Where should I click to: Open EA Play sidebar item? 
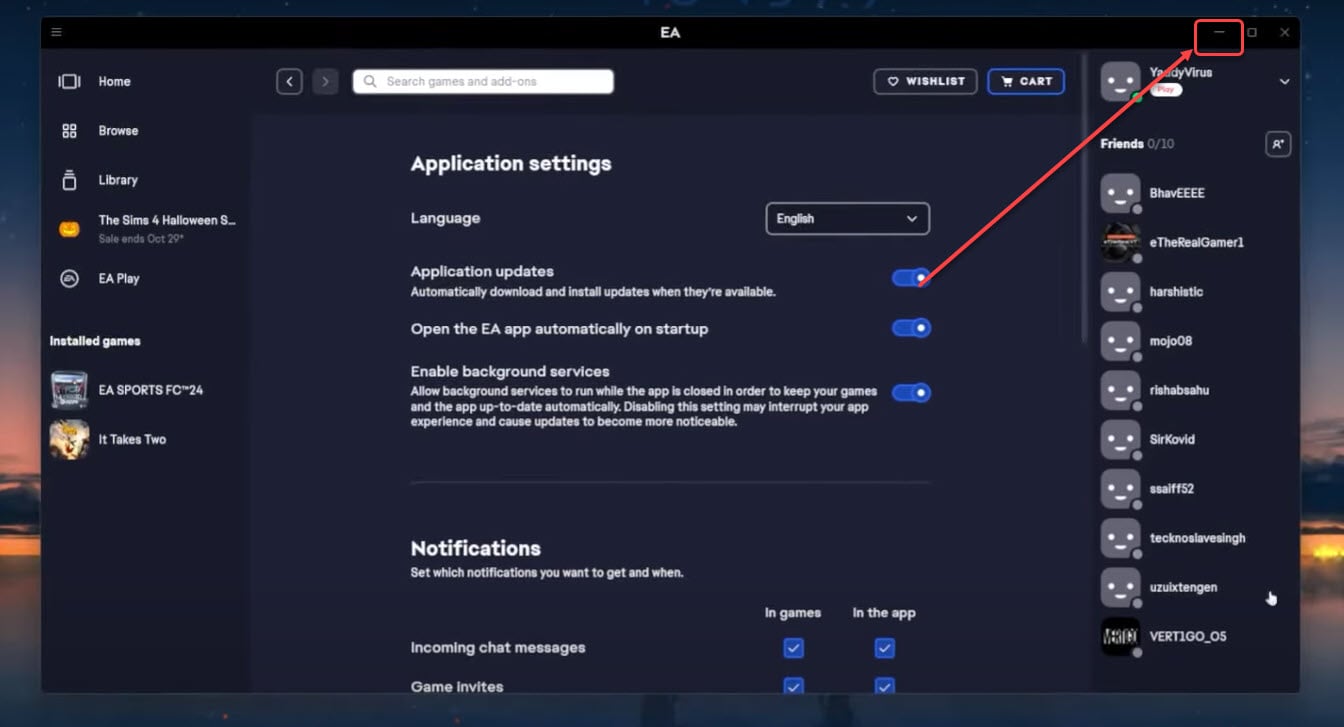pyautogui.click(x=119, y=279)
